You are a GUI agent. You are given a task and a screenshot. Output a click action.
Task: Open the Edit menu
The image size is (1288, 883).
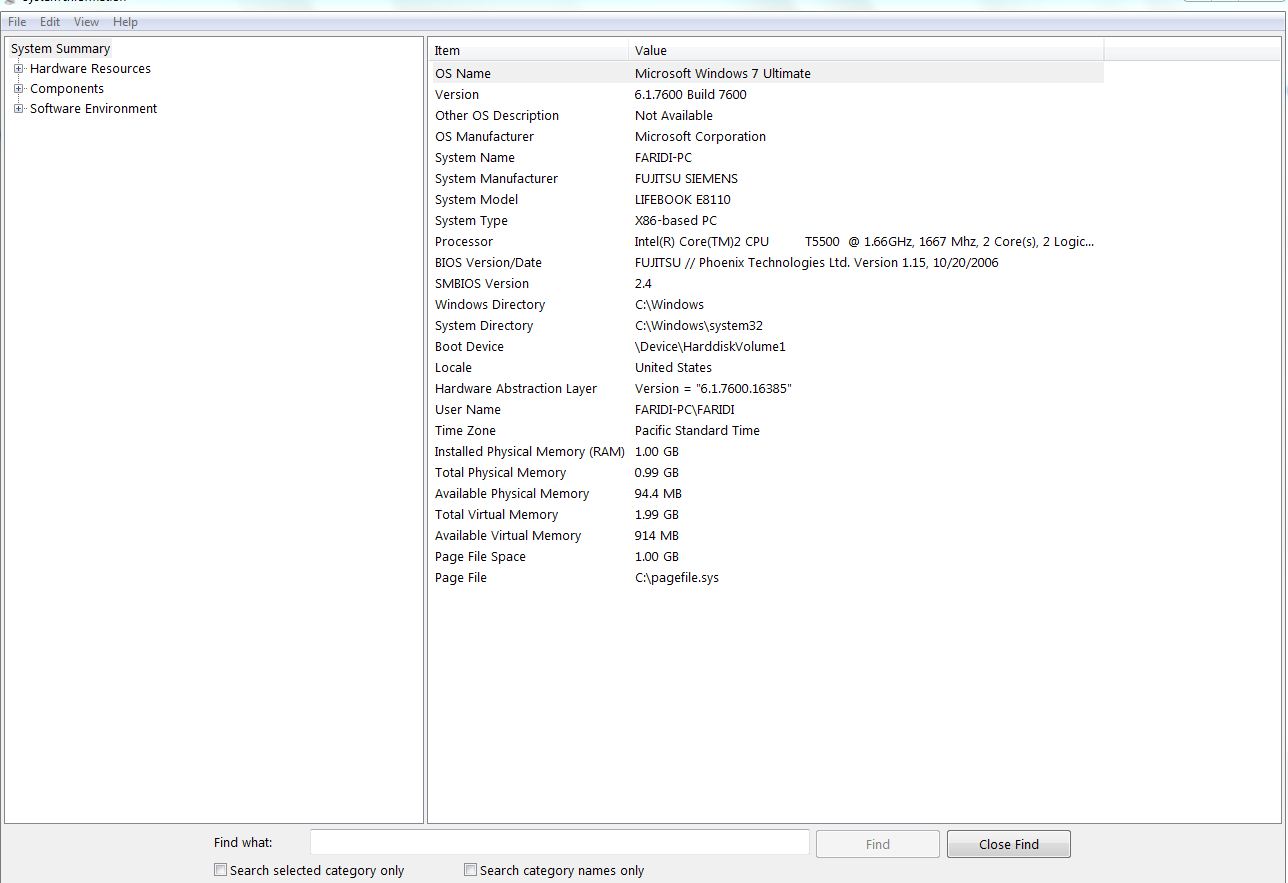[x=49, y=21]
